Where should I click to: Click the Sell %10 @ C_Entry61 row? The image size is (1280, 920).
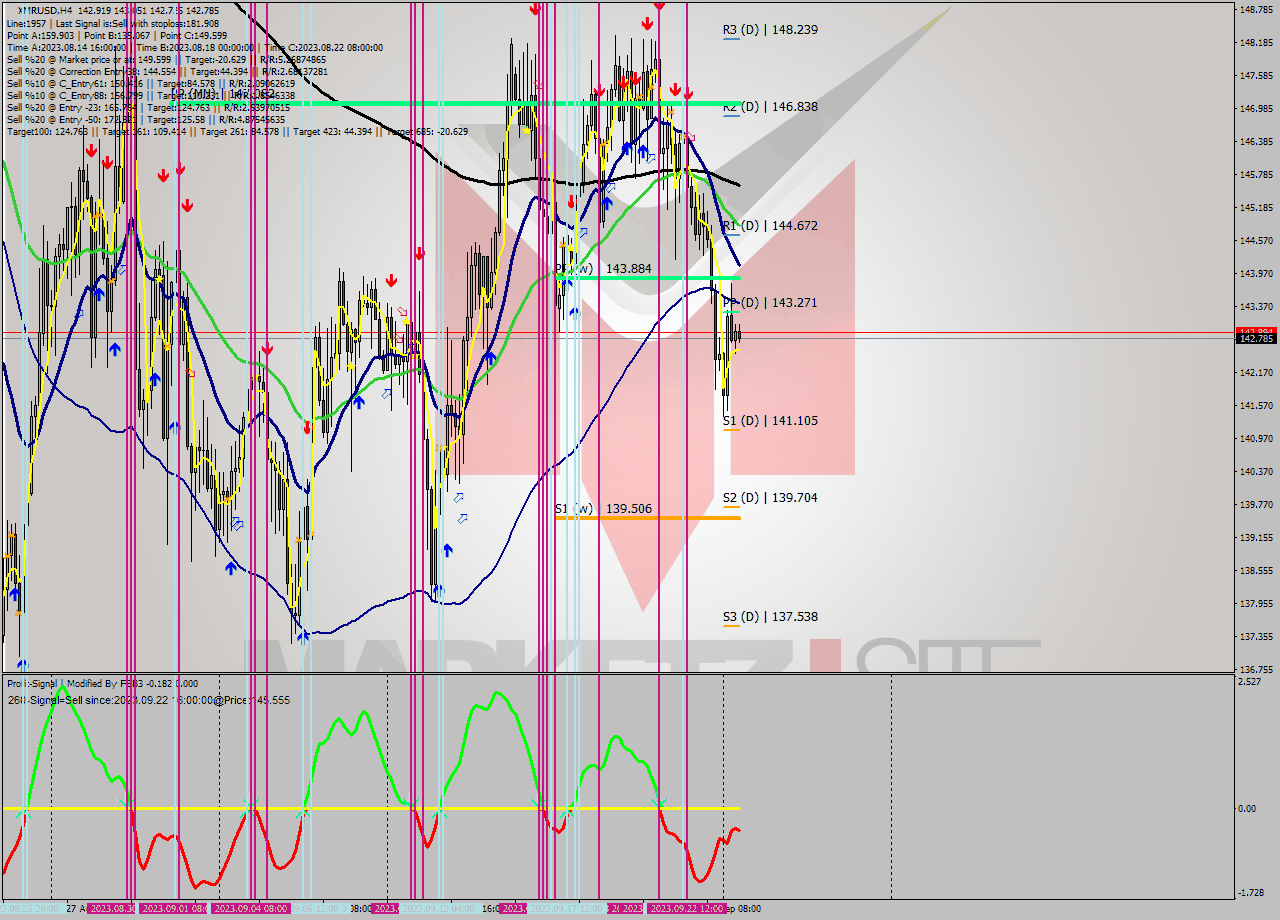click(150, 83)
